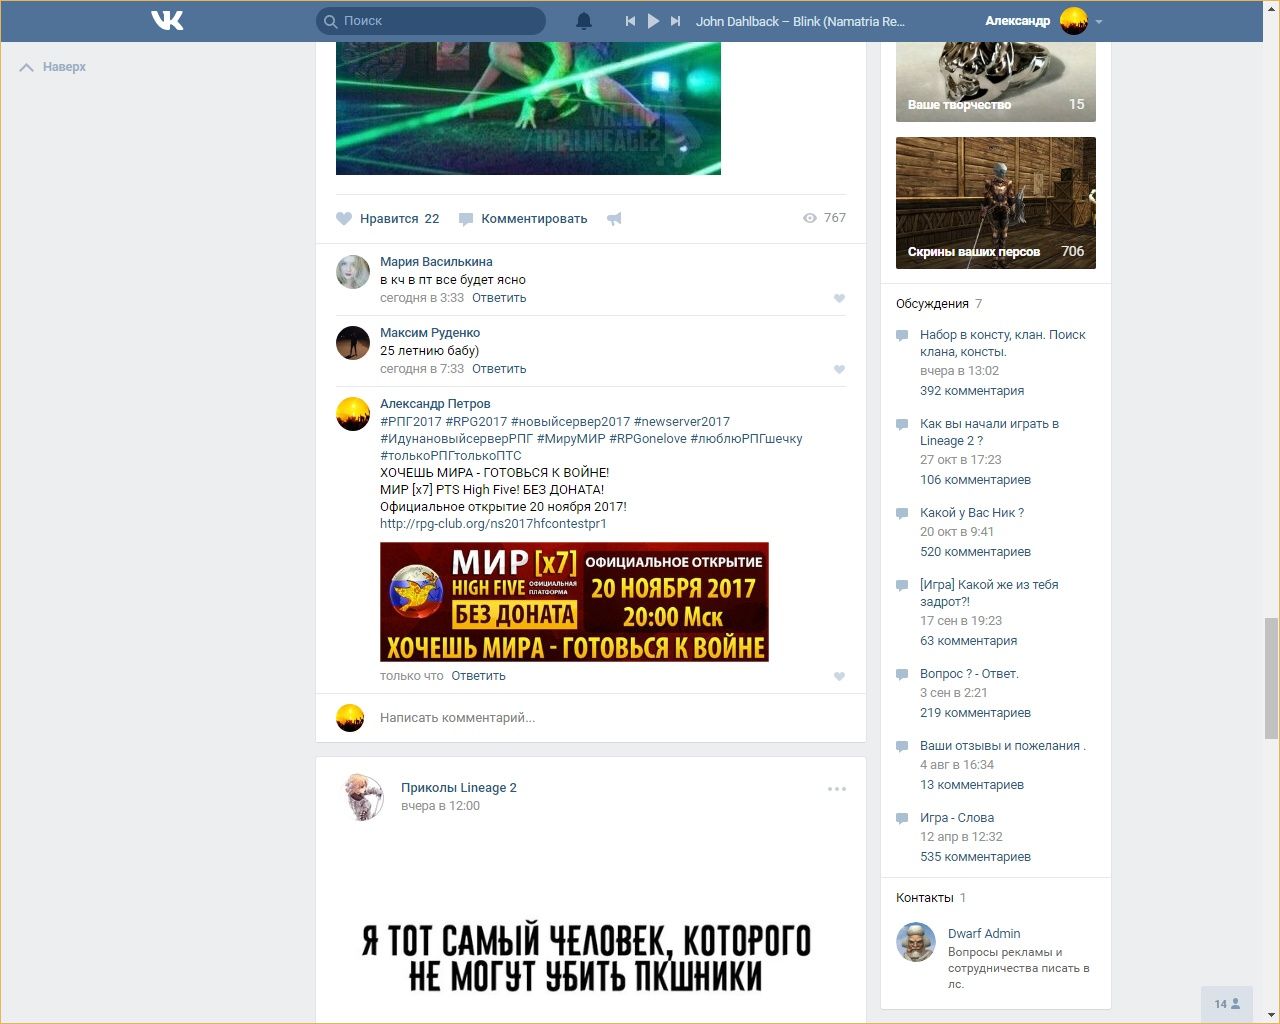Share the post via megaphone icon
The image size is (1280, 1024).
(614, 219)
